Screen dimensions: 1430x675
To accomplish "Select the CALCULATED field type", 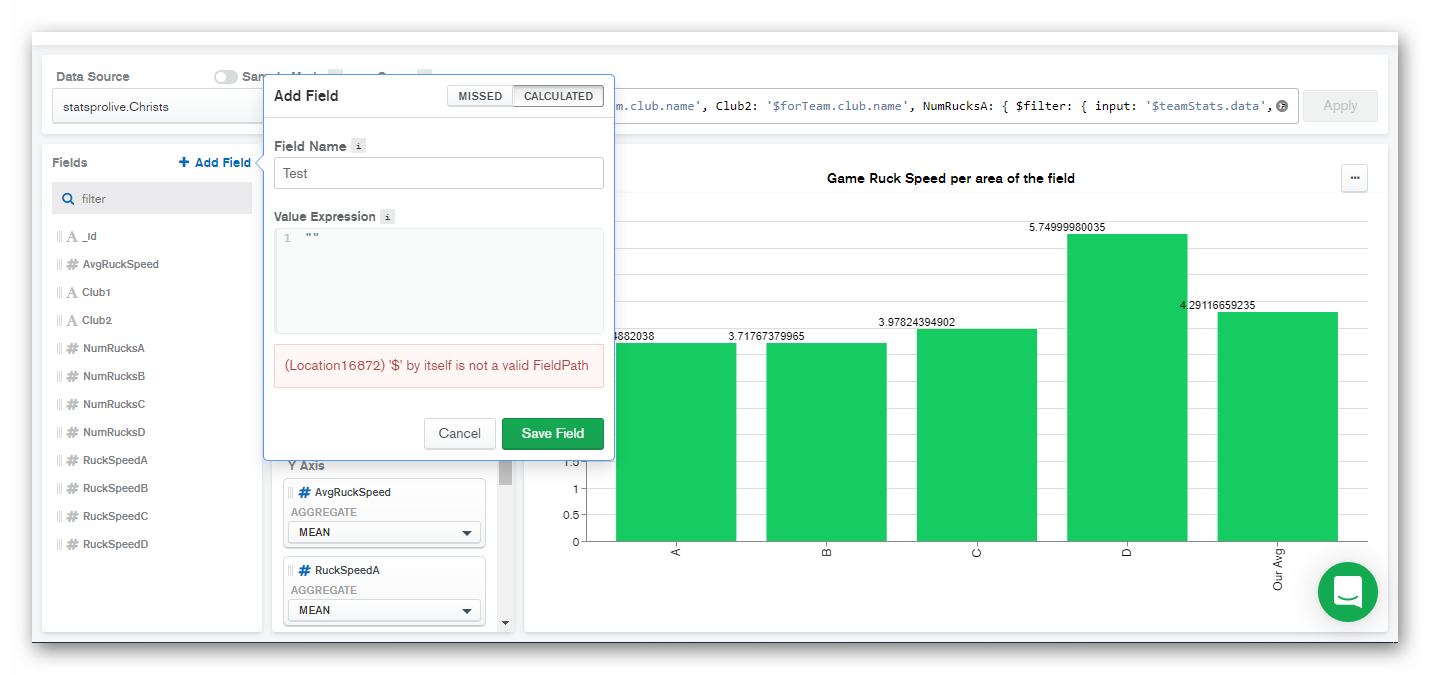I will pyautogui.click(x=558, y=96).
